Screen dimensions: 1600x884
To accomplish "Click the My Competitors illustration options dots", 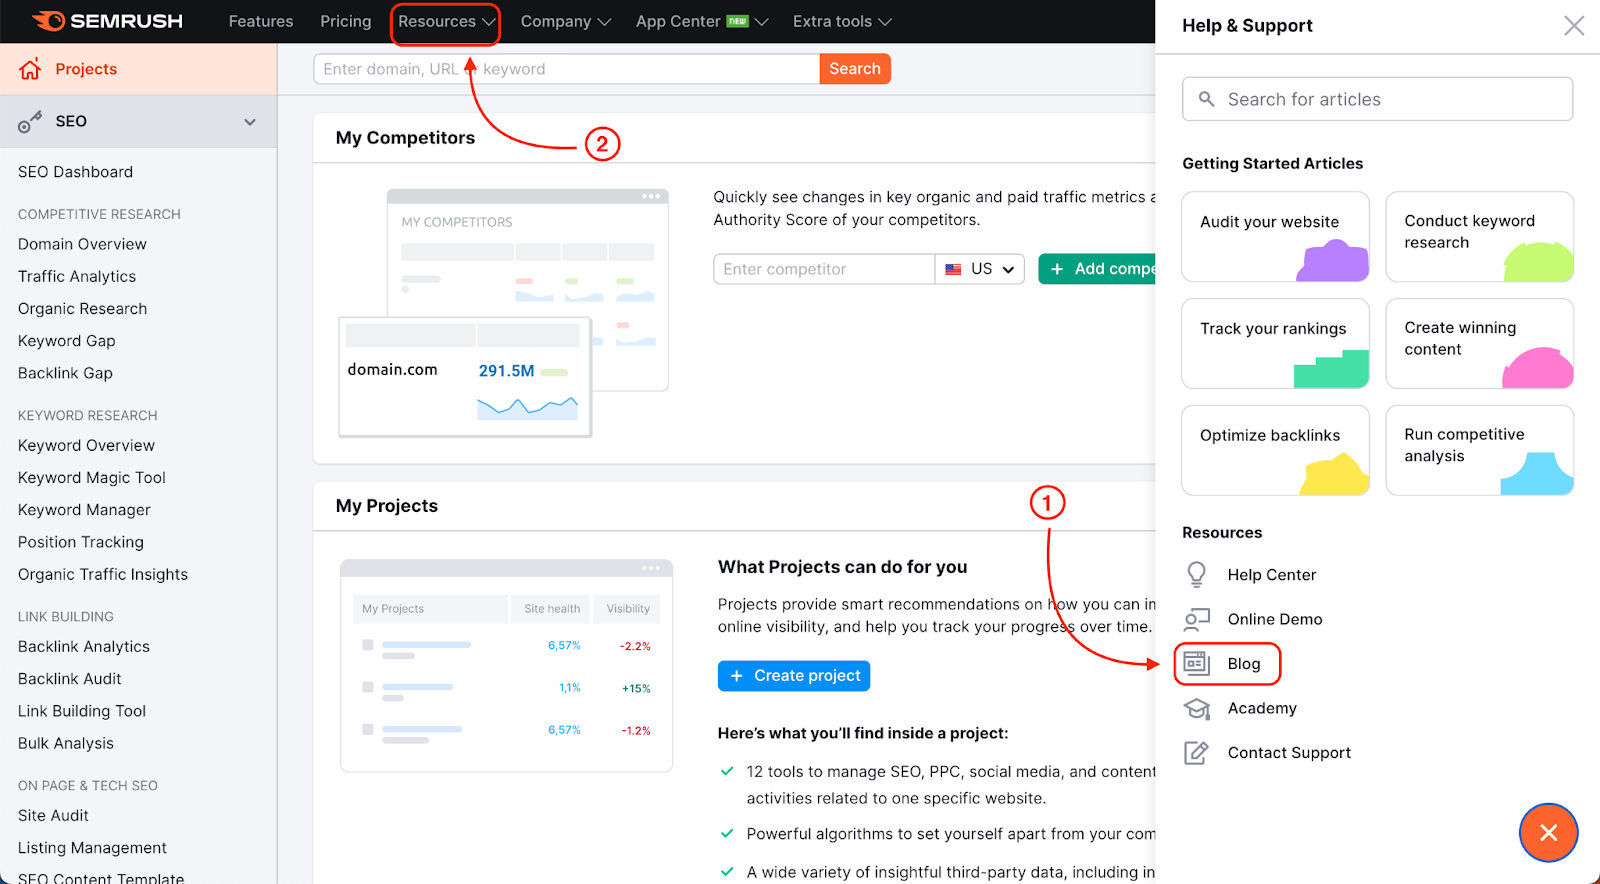I will [651, 196].
